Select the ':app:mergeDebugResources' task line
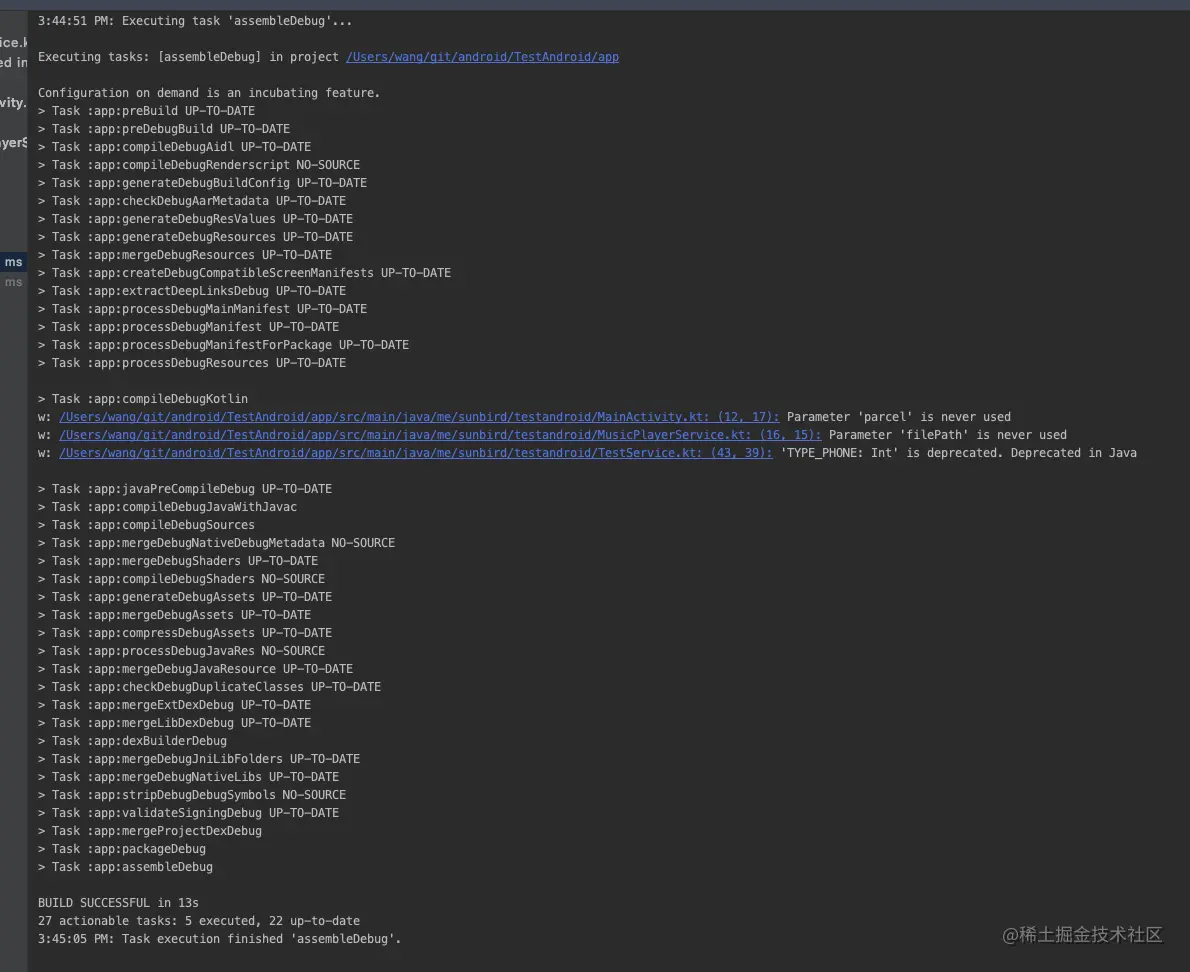This screenshot has width=1190, height=972. click(x=185, y=255)
